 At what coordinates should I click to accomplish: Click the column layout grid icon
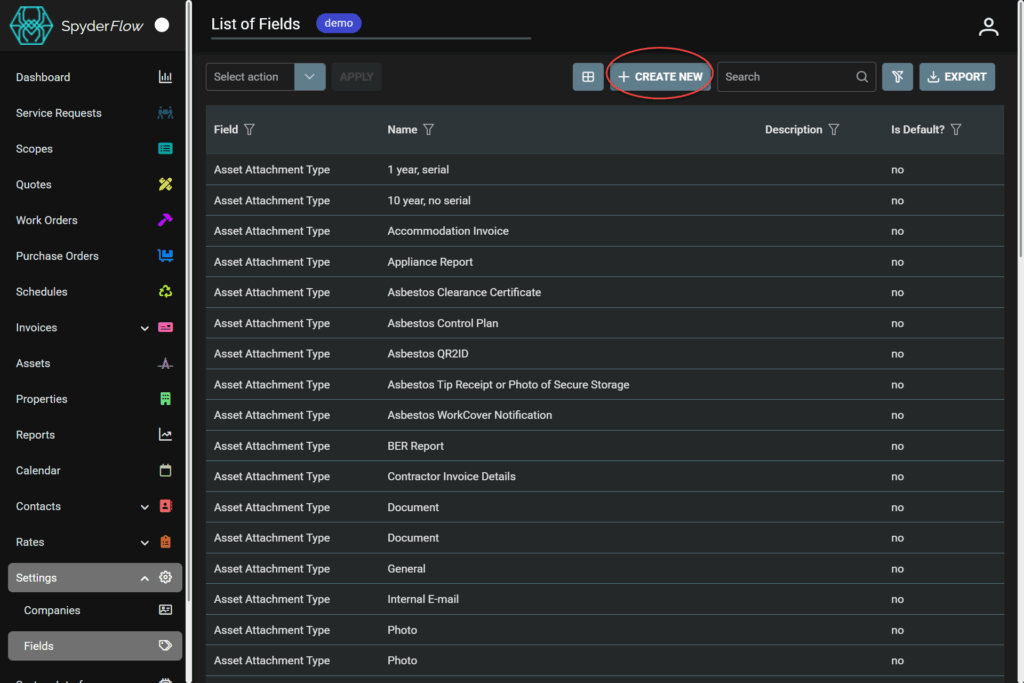click(588, 77)
